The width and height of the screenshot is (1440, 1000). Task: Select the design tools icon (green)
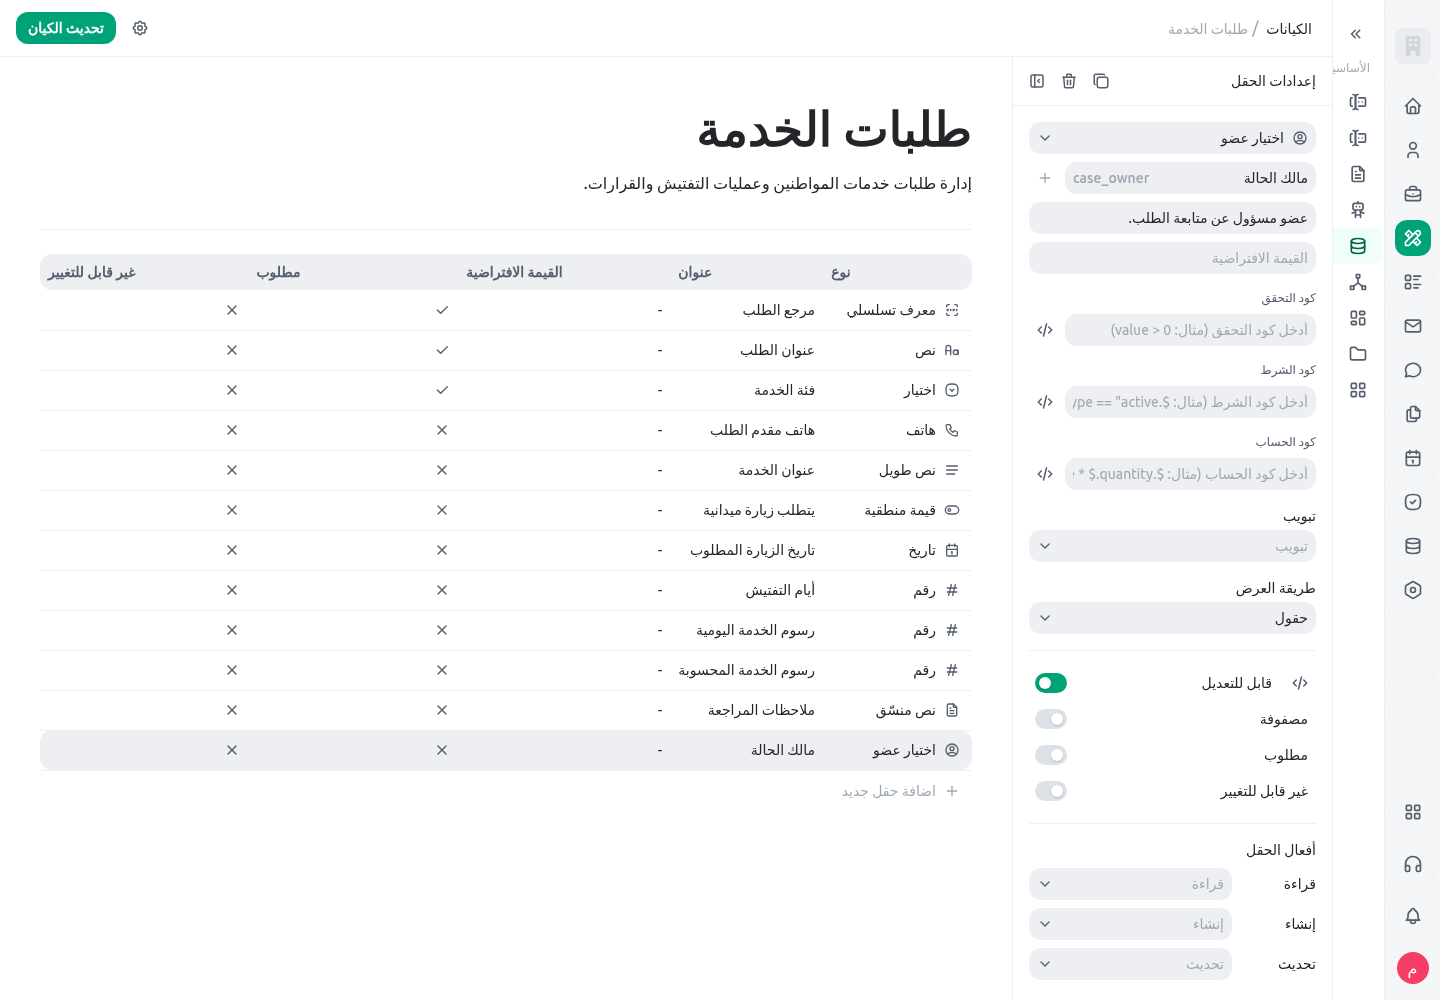1413,238
